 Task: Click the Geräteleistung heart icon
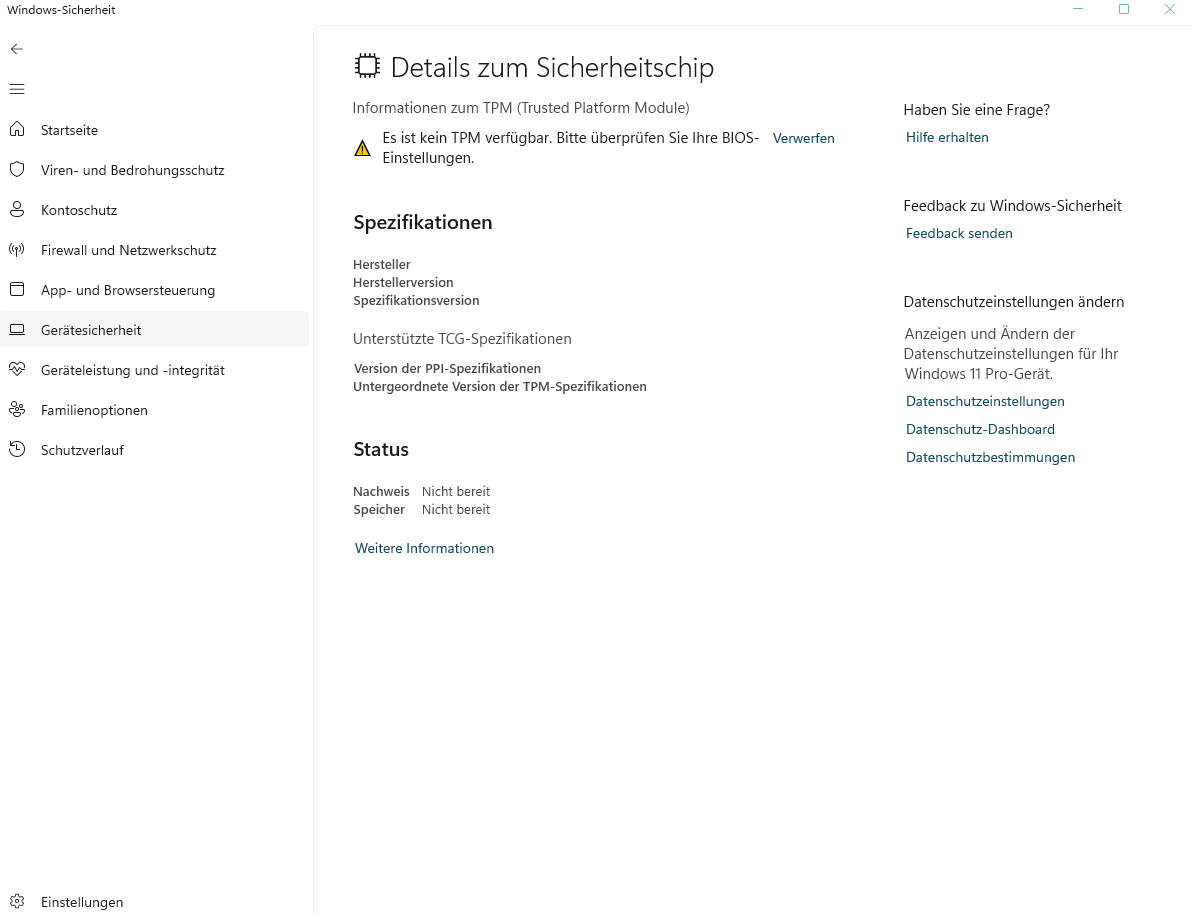pos(17,370)
